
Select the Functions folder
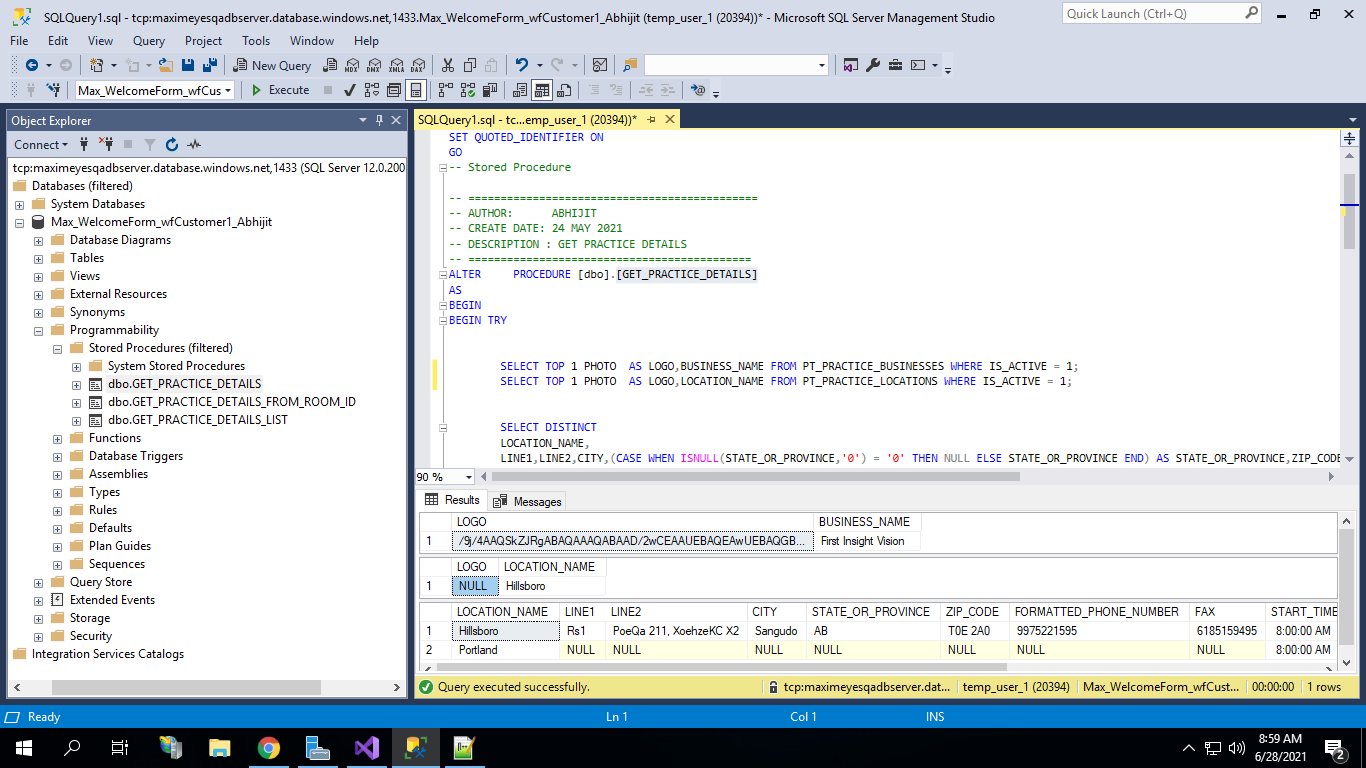point(115,438)
